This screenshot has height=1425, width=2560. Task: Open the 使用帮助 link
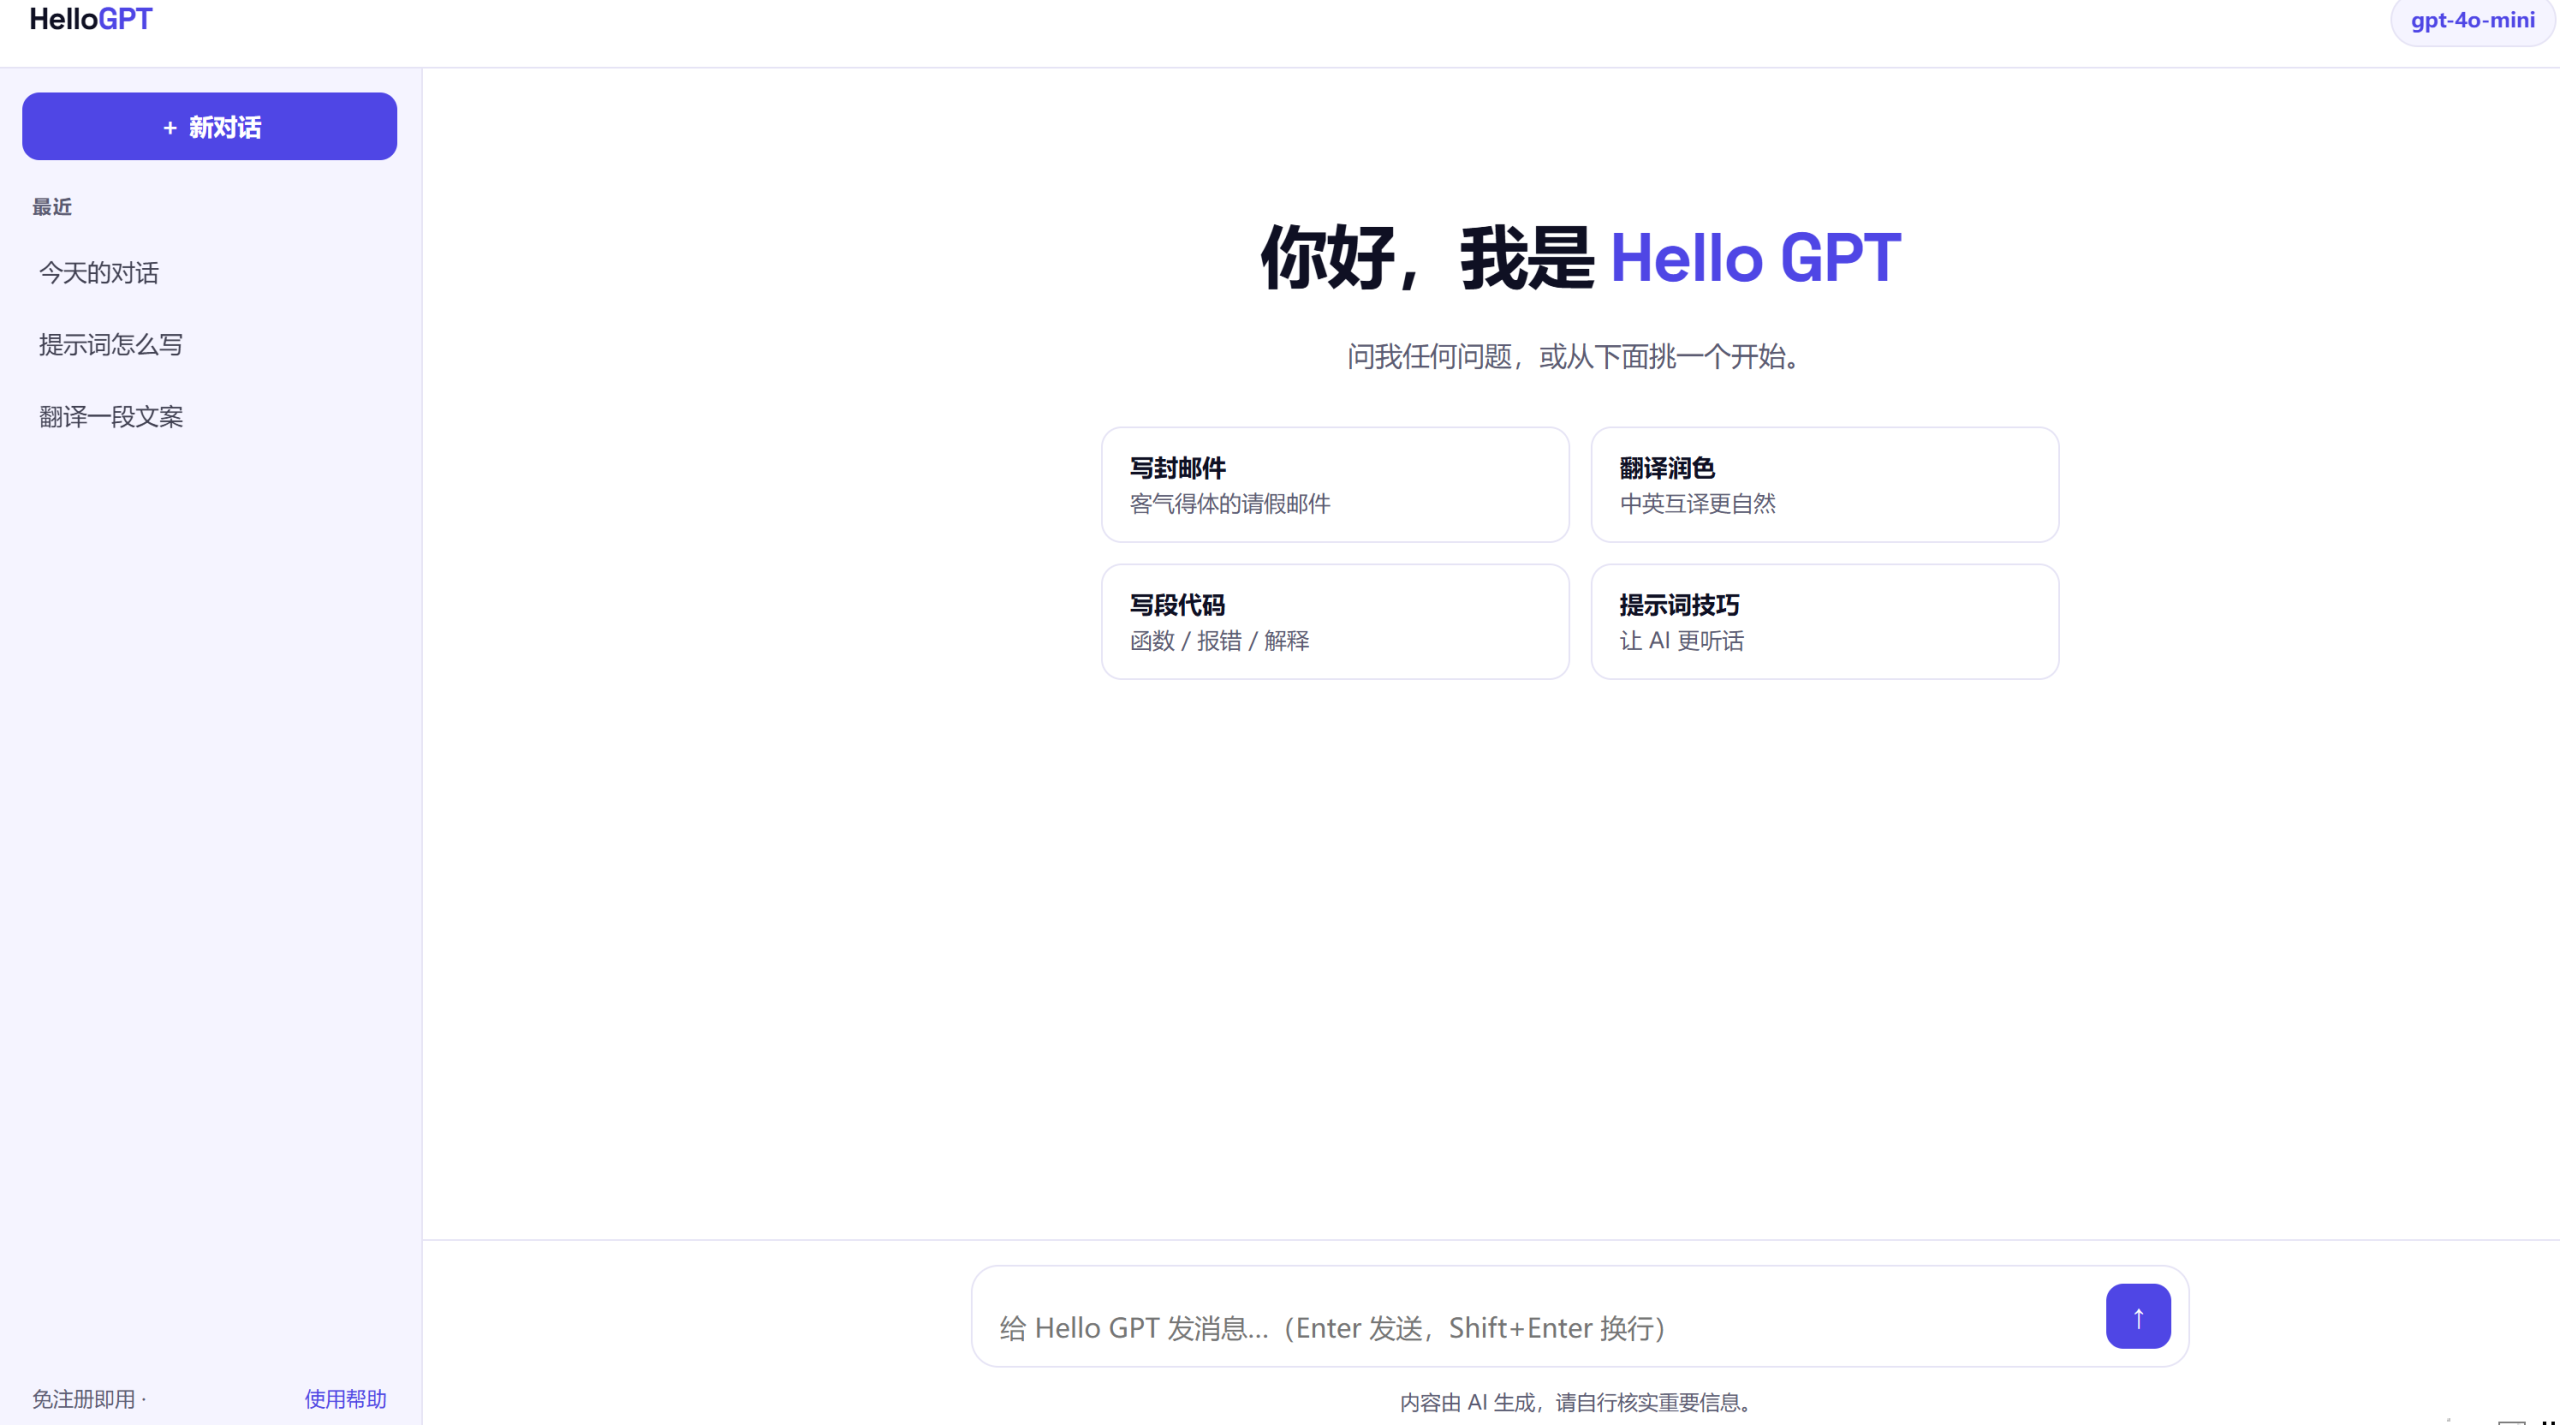tap(345, 1398)
